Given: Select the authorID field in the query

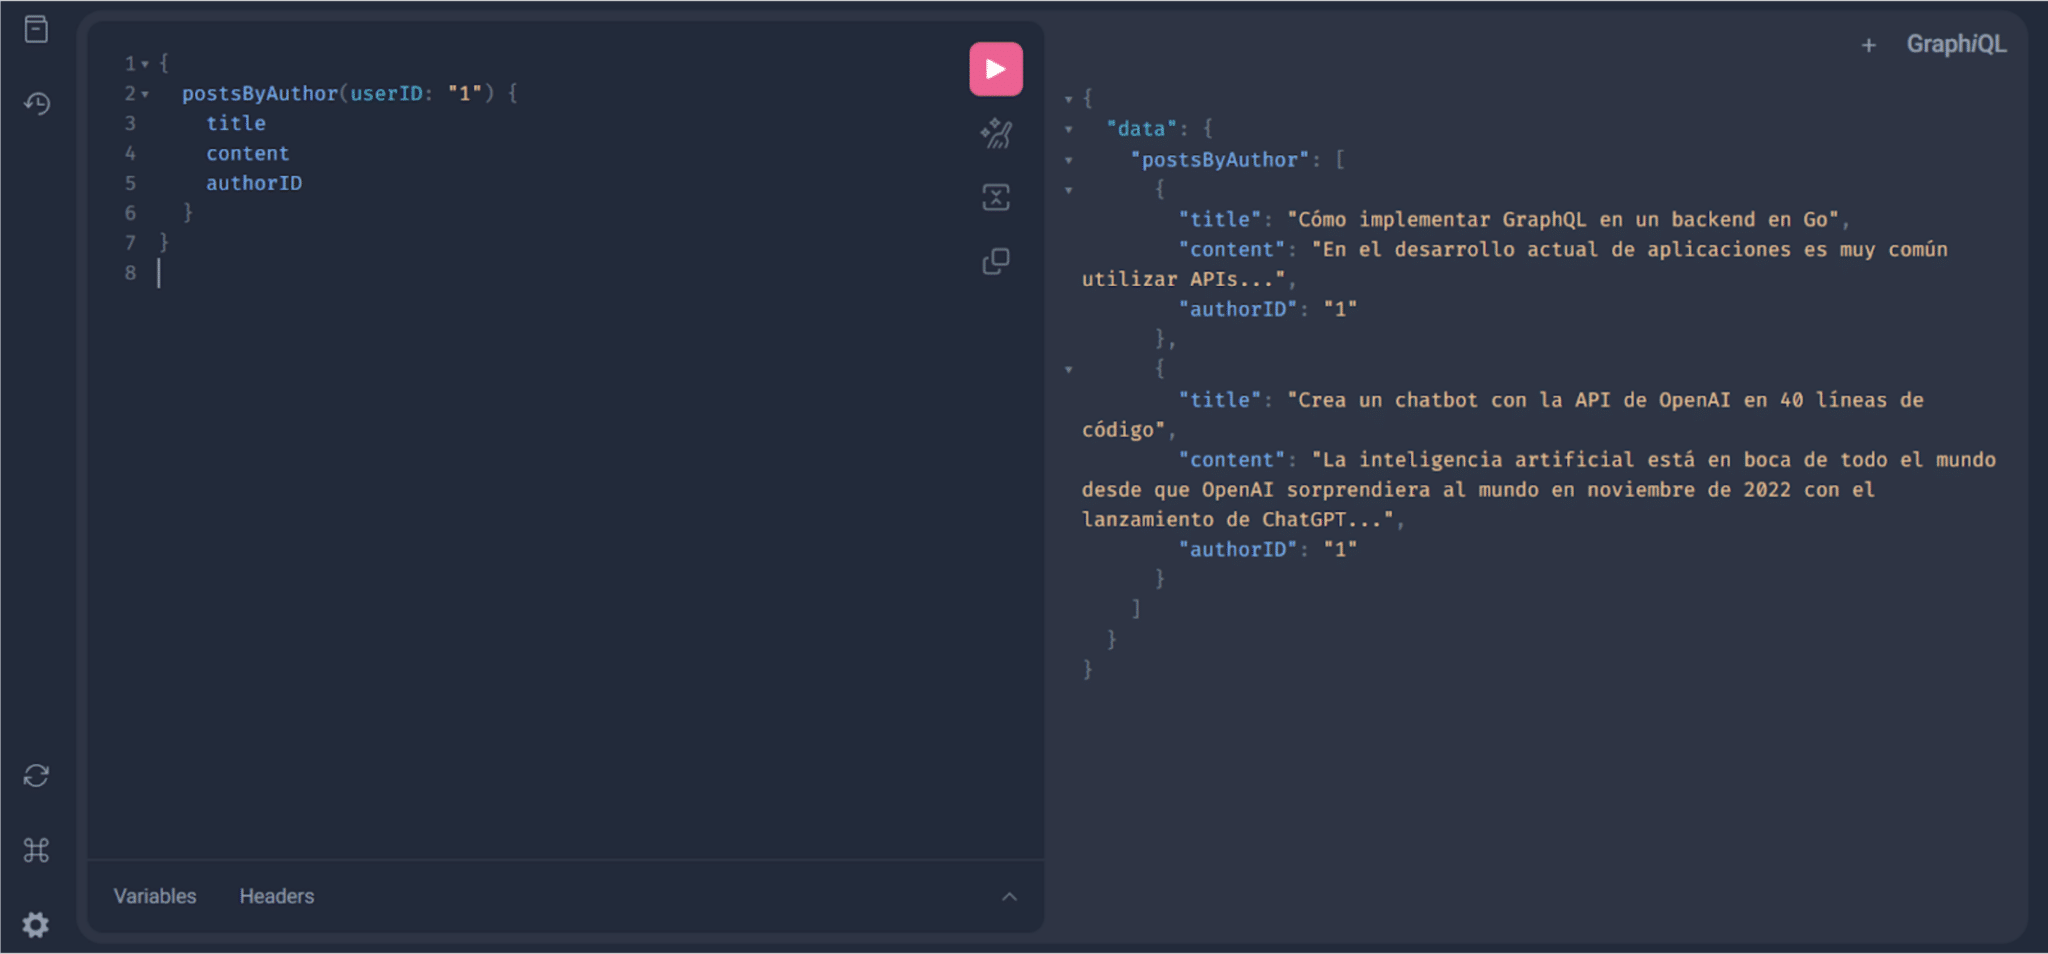Looking at the screenshot, I should (x=255, y=182).
